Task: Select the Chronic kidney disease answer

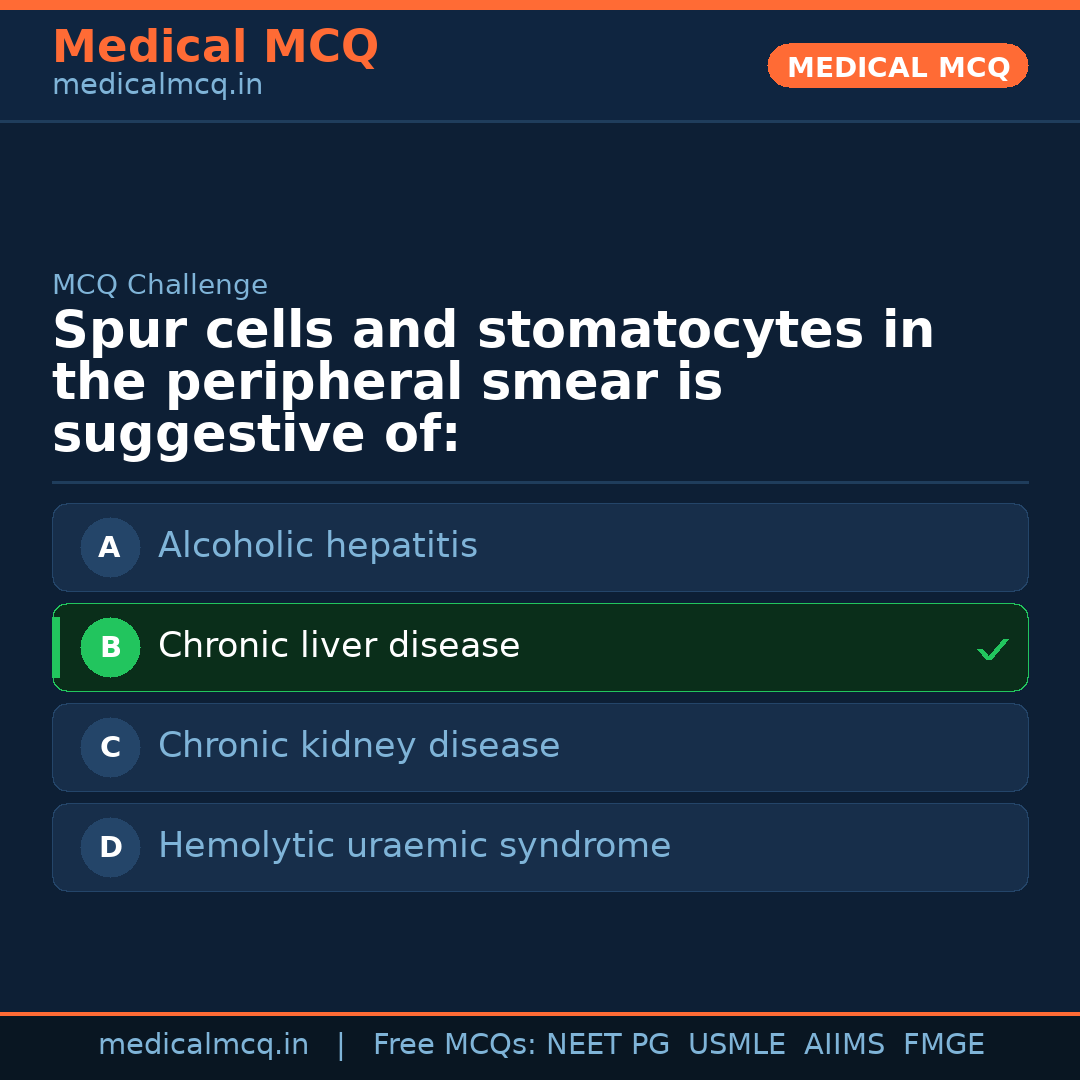Action: tap(359, 746)
